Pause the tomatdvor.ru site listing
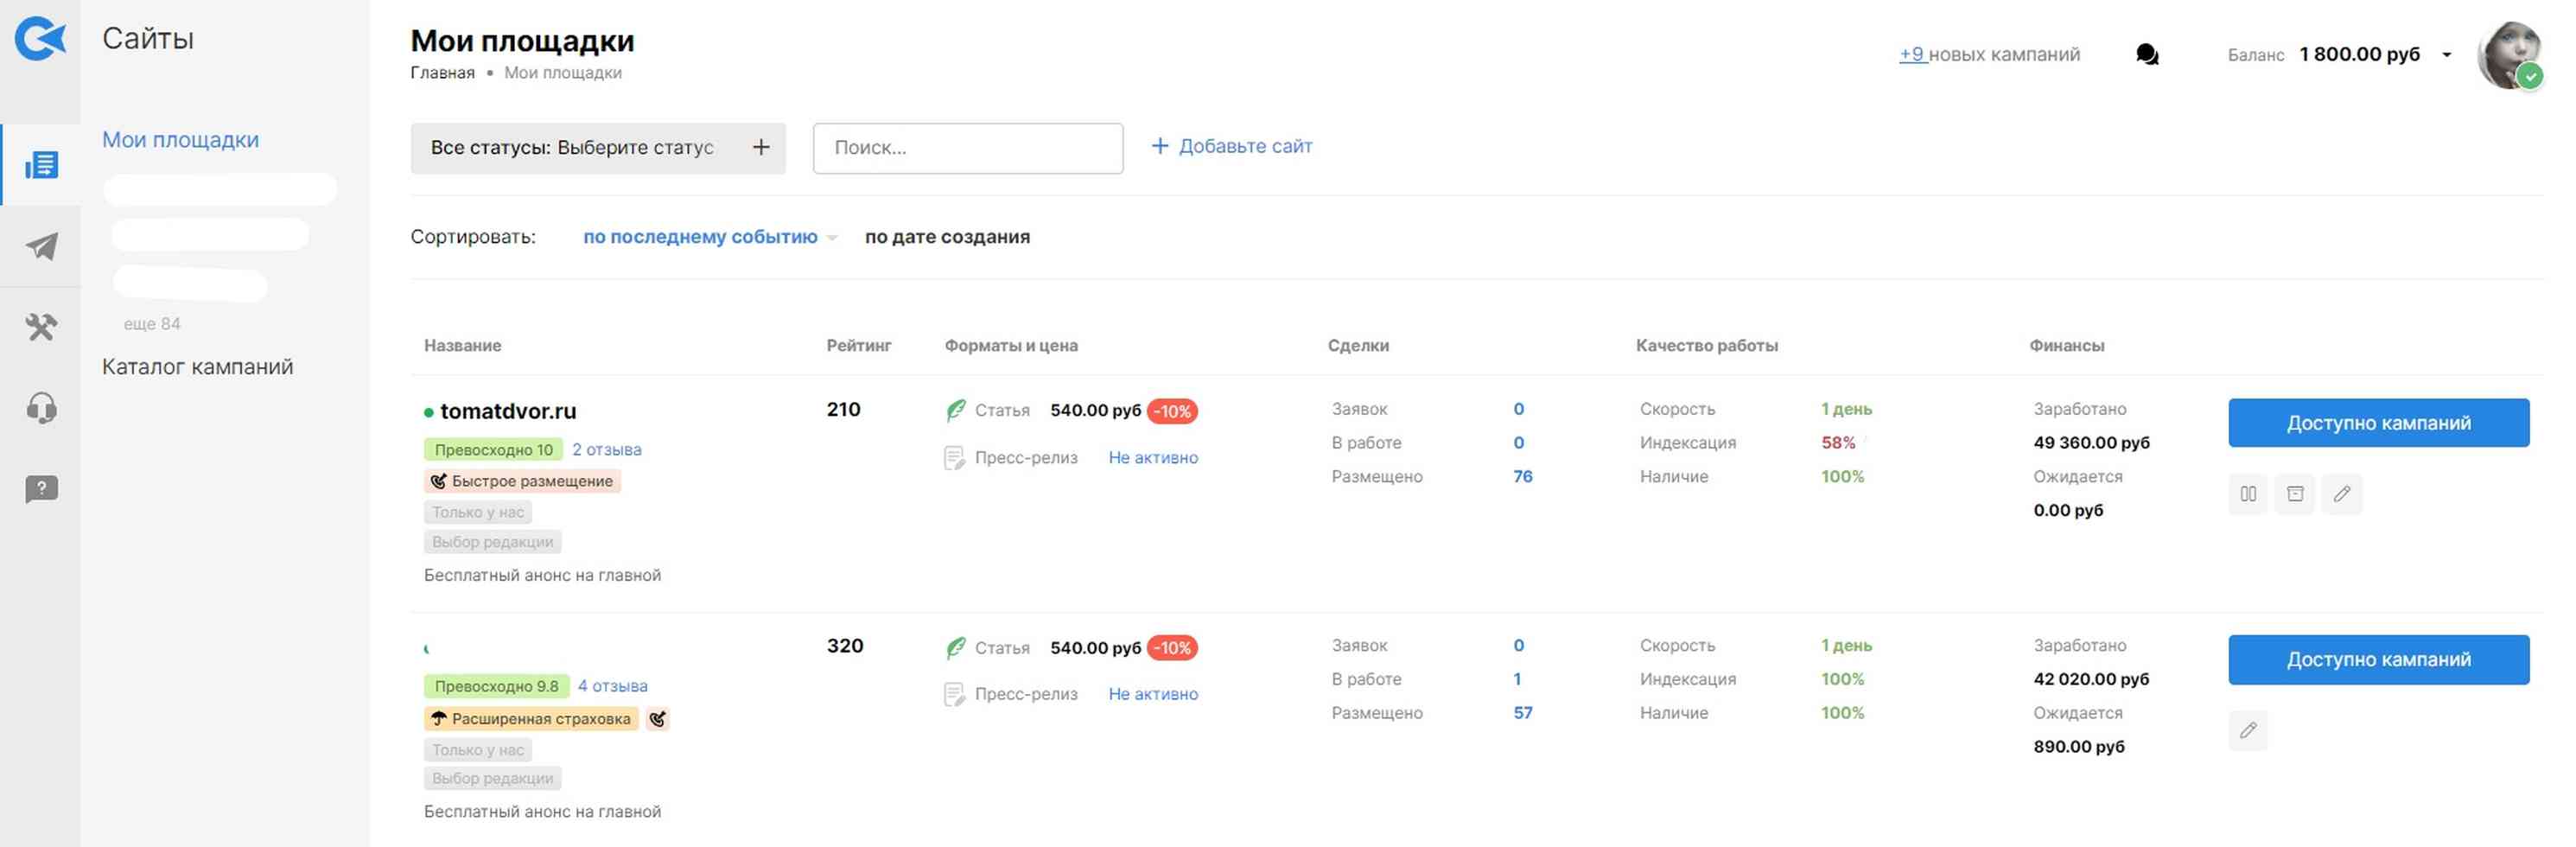Image resolution: width=2576 pixels, height=847 pixels. (2248, 494)
